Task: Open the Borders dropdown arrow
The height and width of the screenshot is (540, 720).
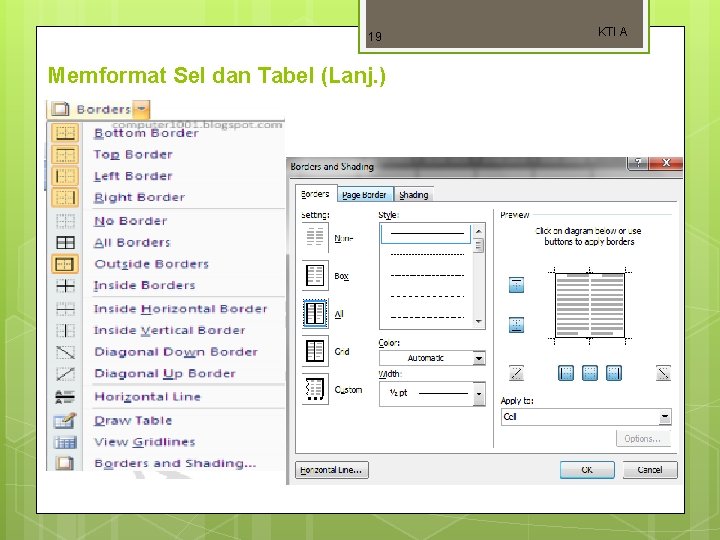Action: (141, 109)
